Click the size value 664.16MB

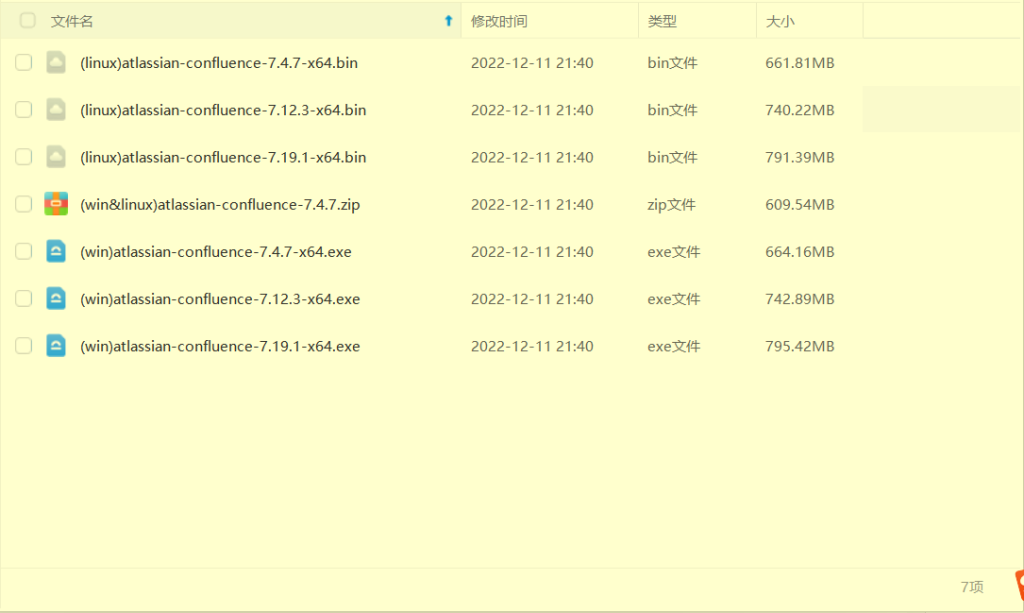pos(800,252)
